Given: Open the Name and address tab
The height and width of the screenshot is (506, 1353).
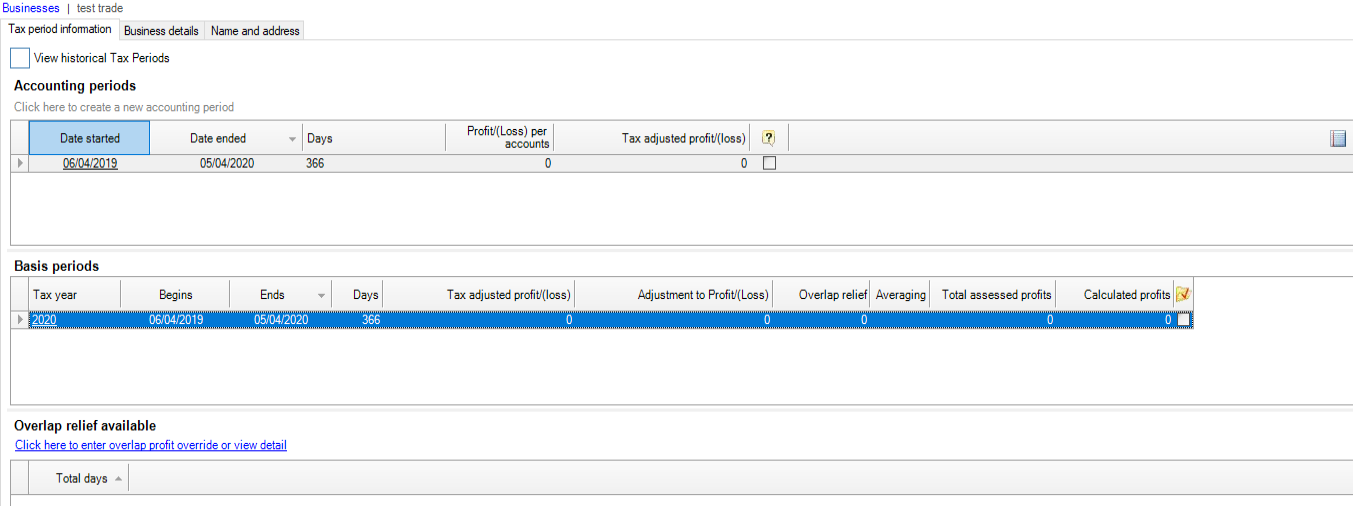Looking at the screenshot, I should pos(255,31).
